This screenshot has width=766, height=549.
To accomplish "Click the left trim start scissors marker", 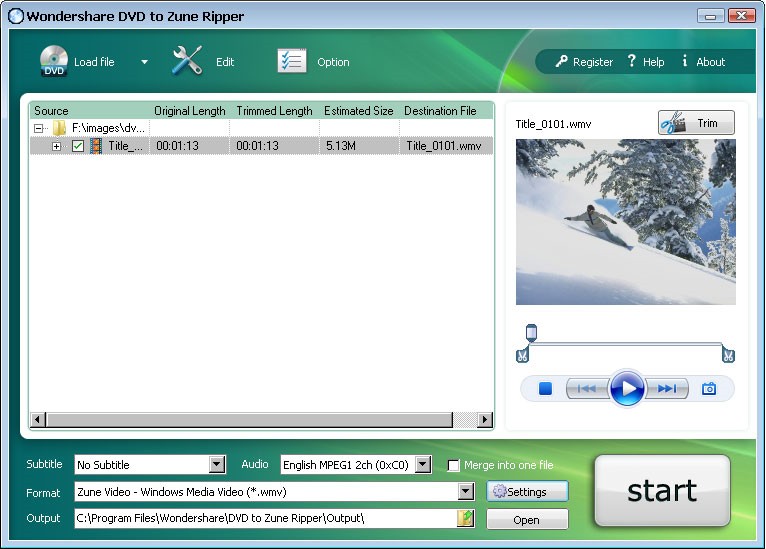I will pyautogui.click(x=522, y=355).
